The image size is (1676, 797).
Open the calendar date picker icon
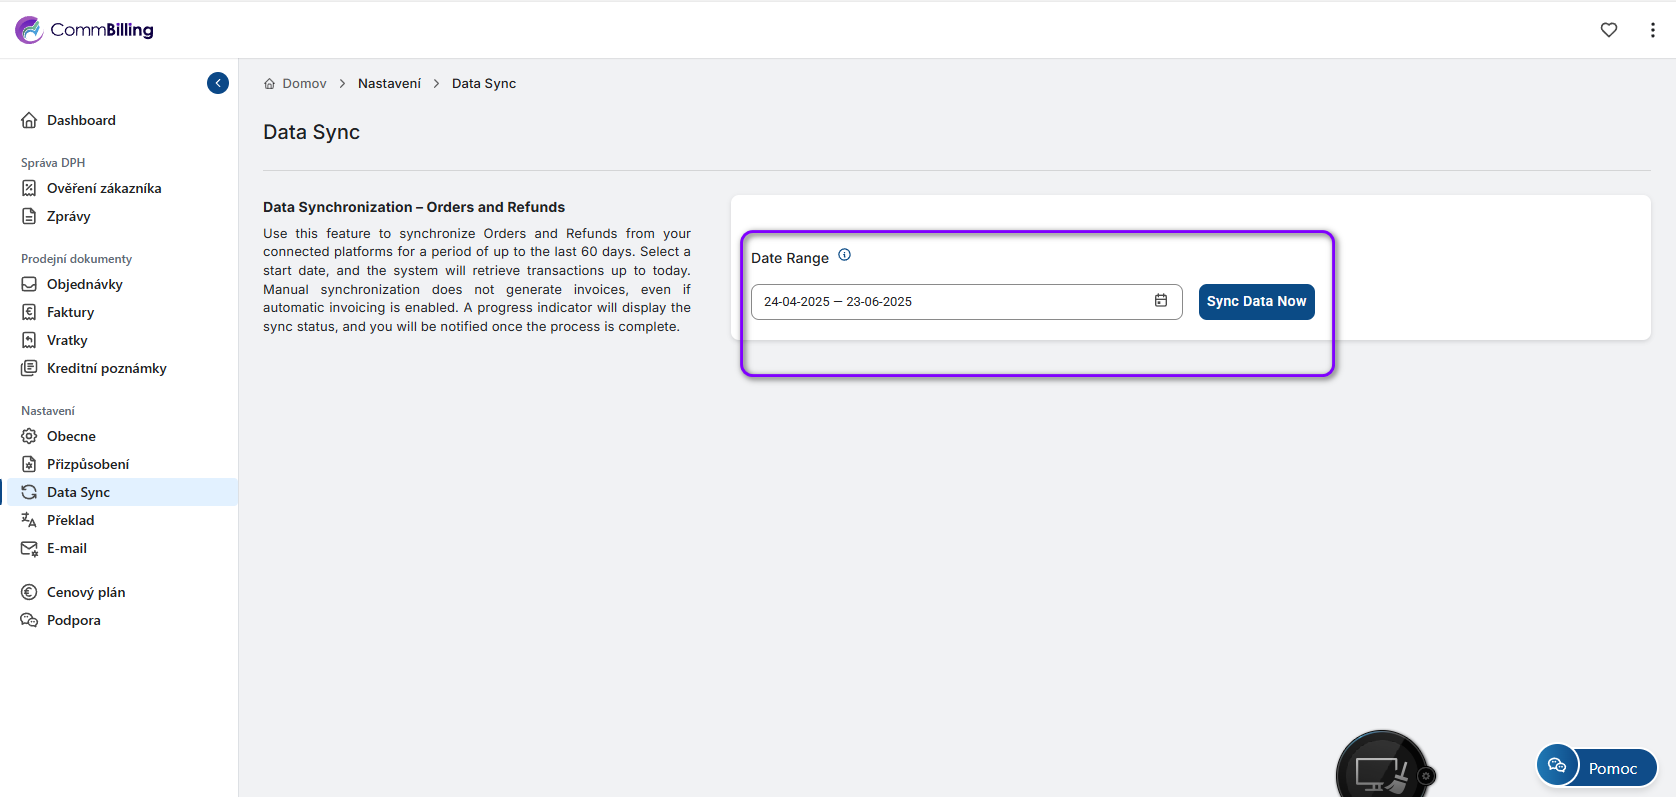pyautogui.click(x=1161, y=301)
